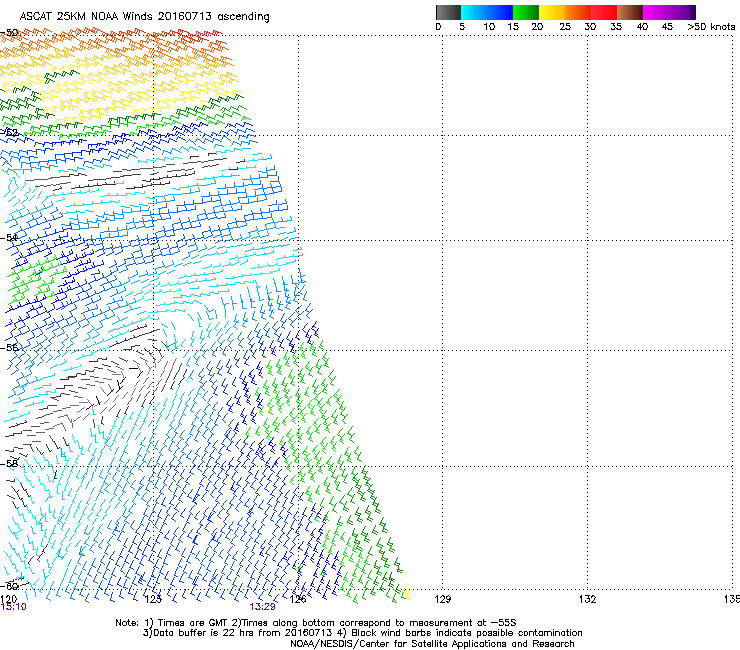Click the latitude label '-58'
This screenshot has height=650, width=740.
pos(9,464)
